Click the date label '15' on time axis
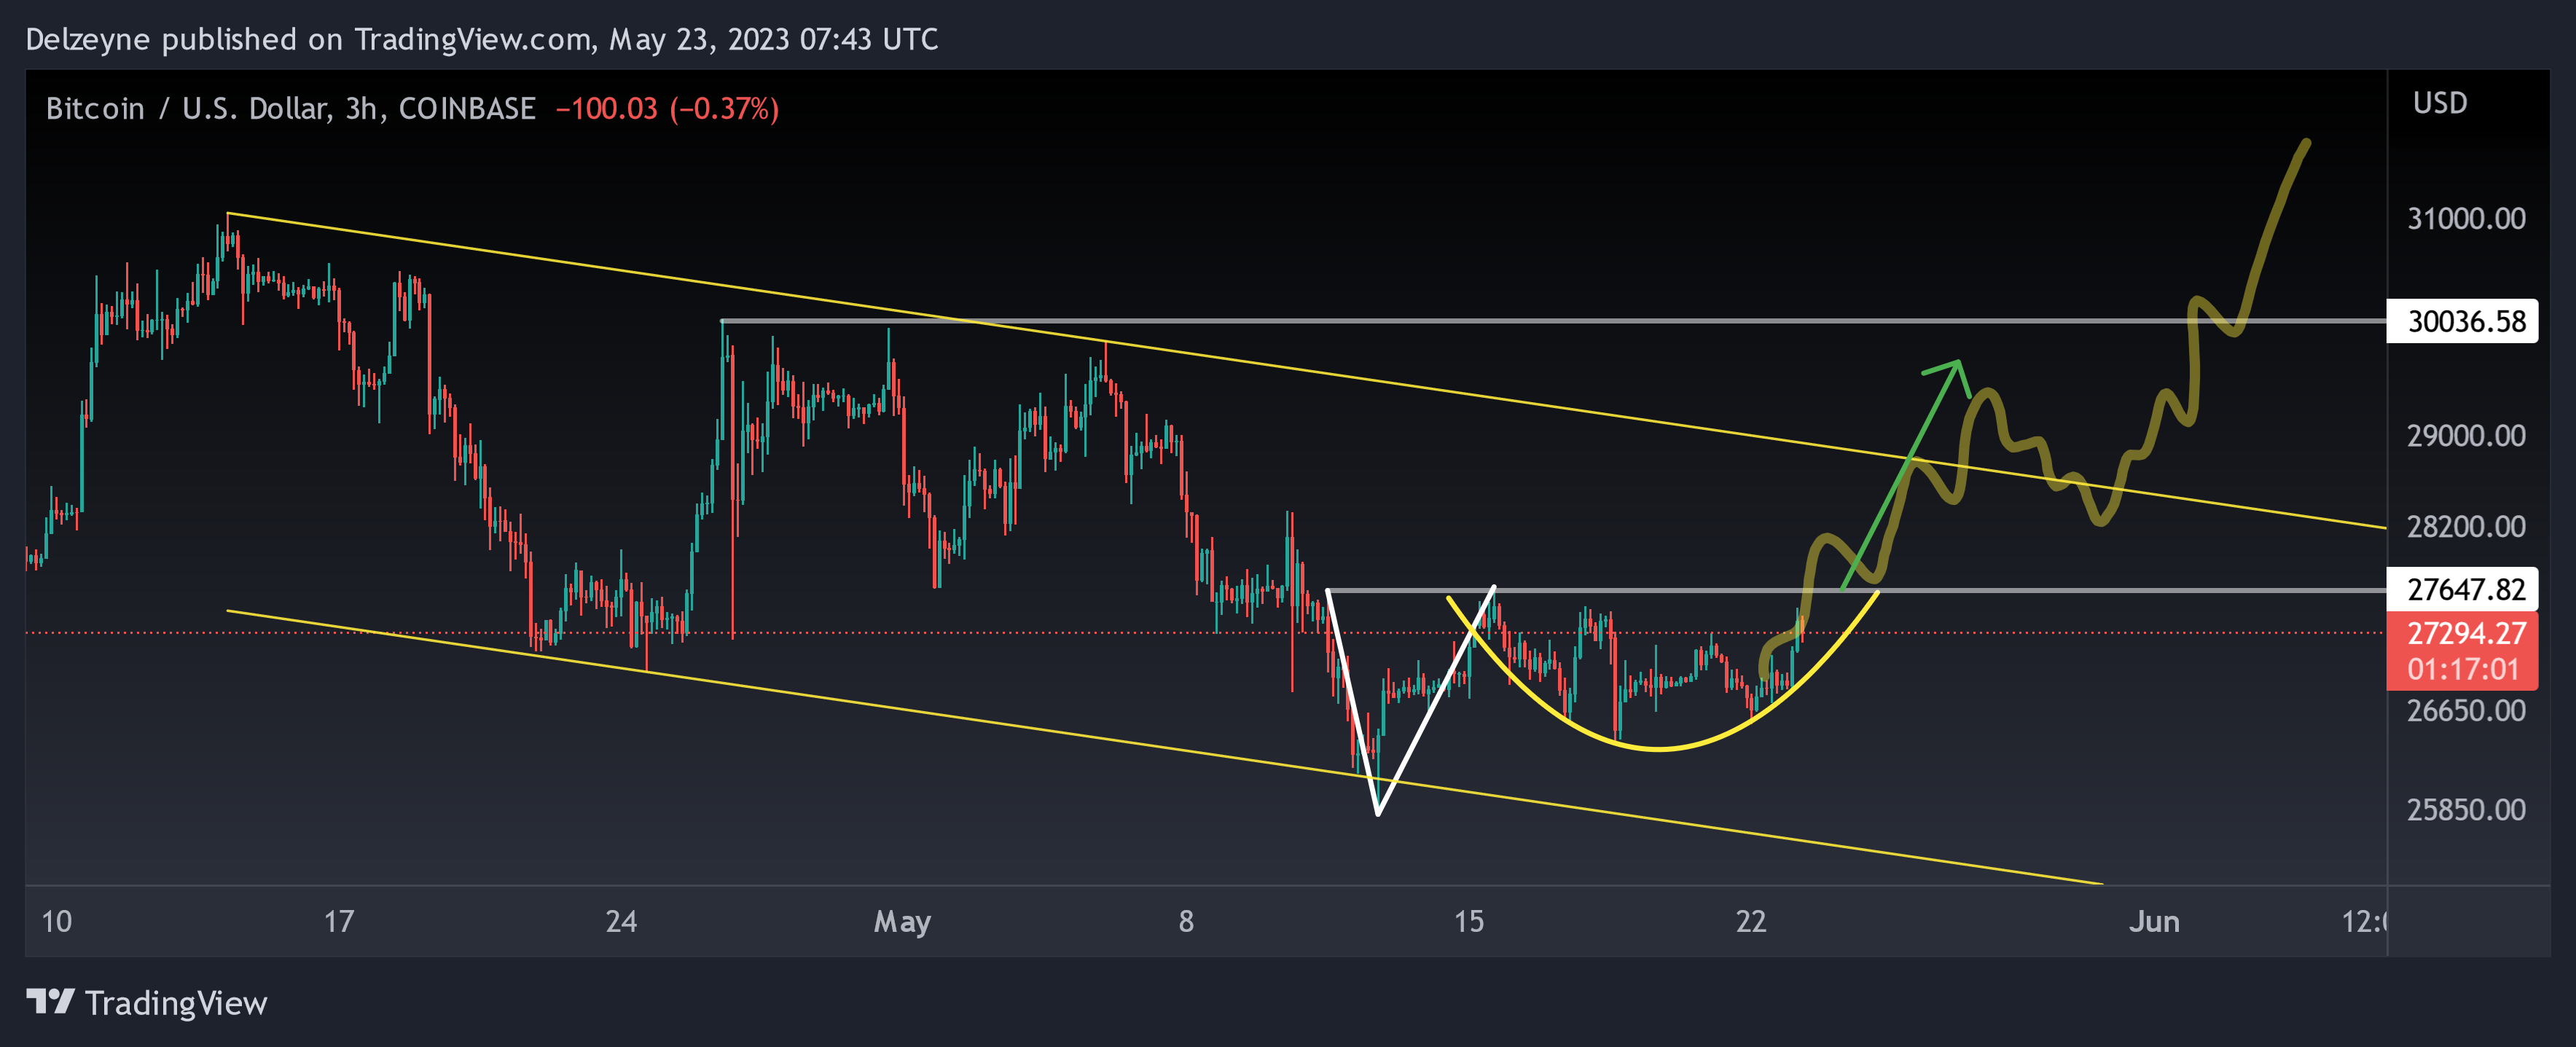 pyautogui.click(x=1468, y=921)
